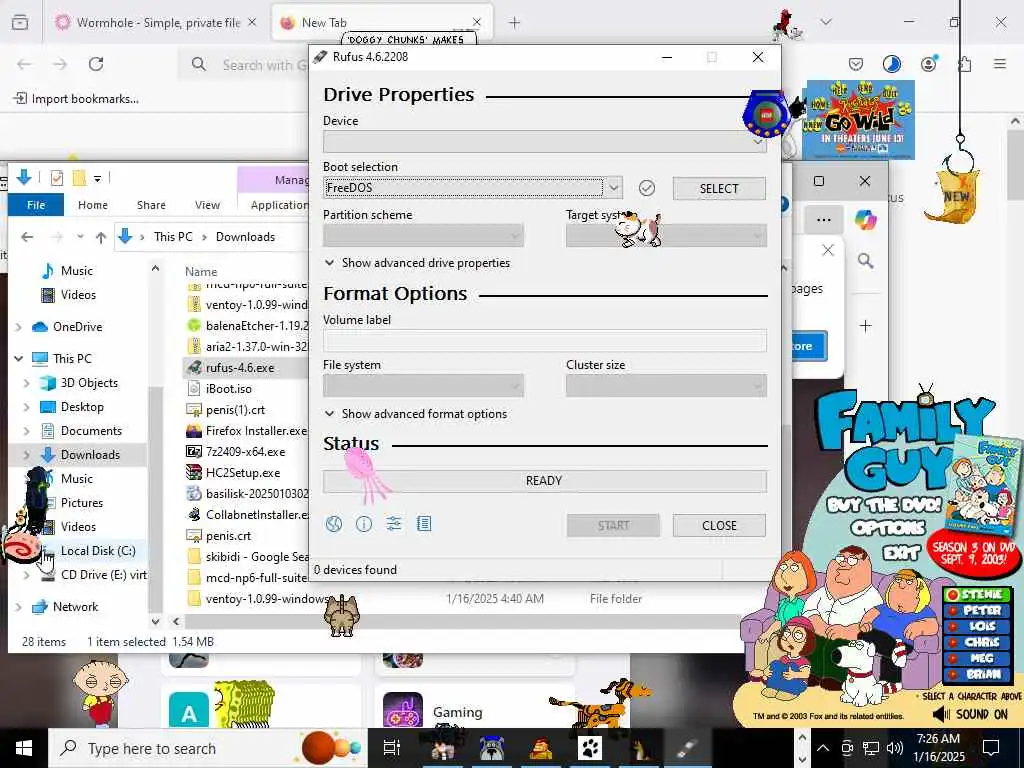The width and height of the screenshot is (1024, 768).
Task: Open Rufus settings sliders icon
Action: [394, 524]
